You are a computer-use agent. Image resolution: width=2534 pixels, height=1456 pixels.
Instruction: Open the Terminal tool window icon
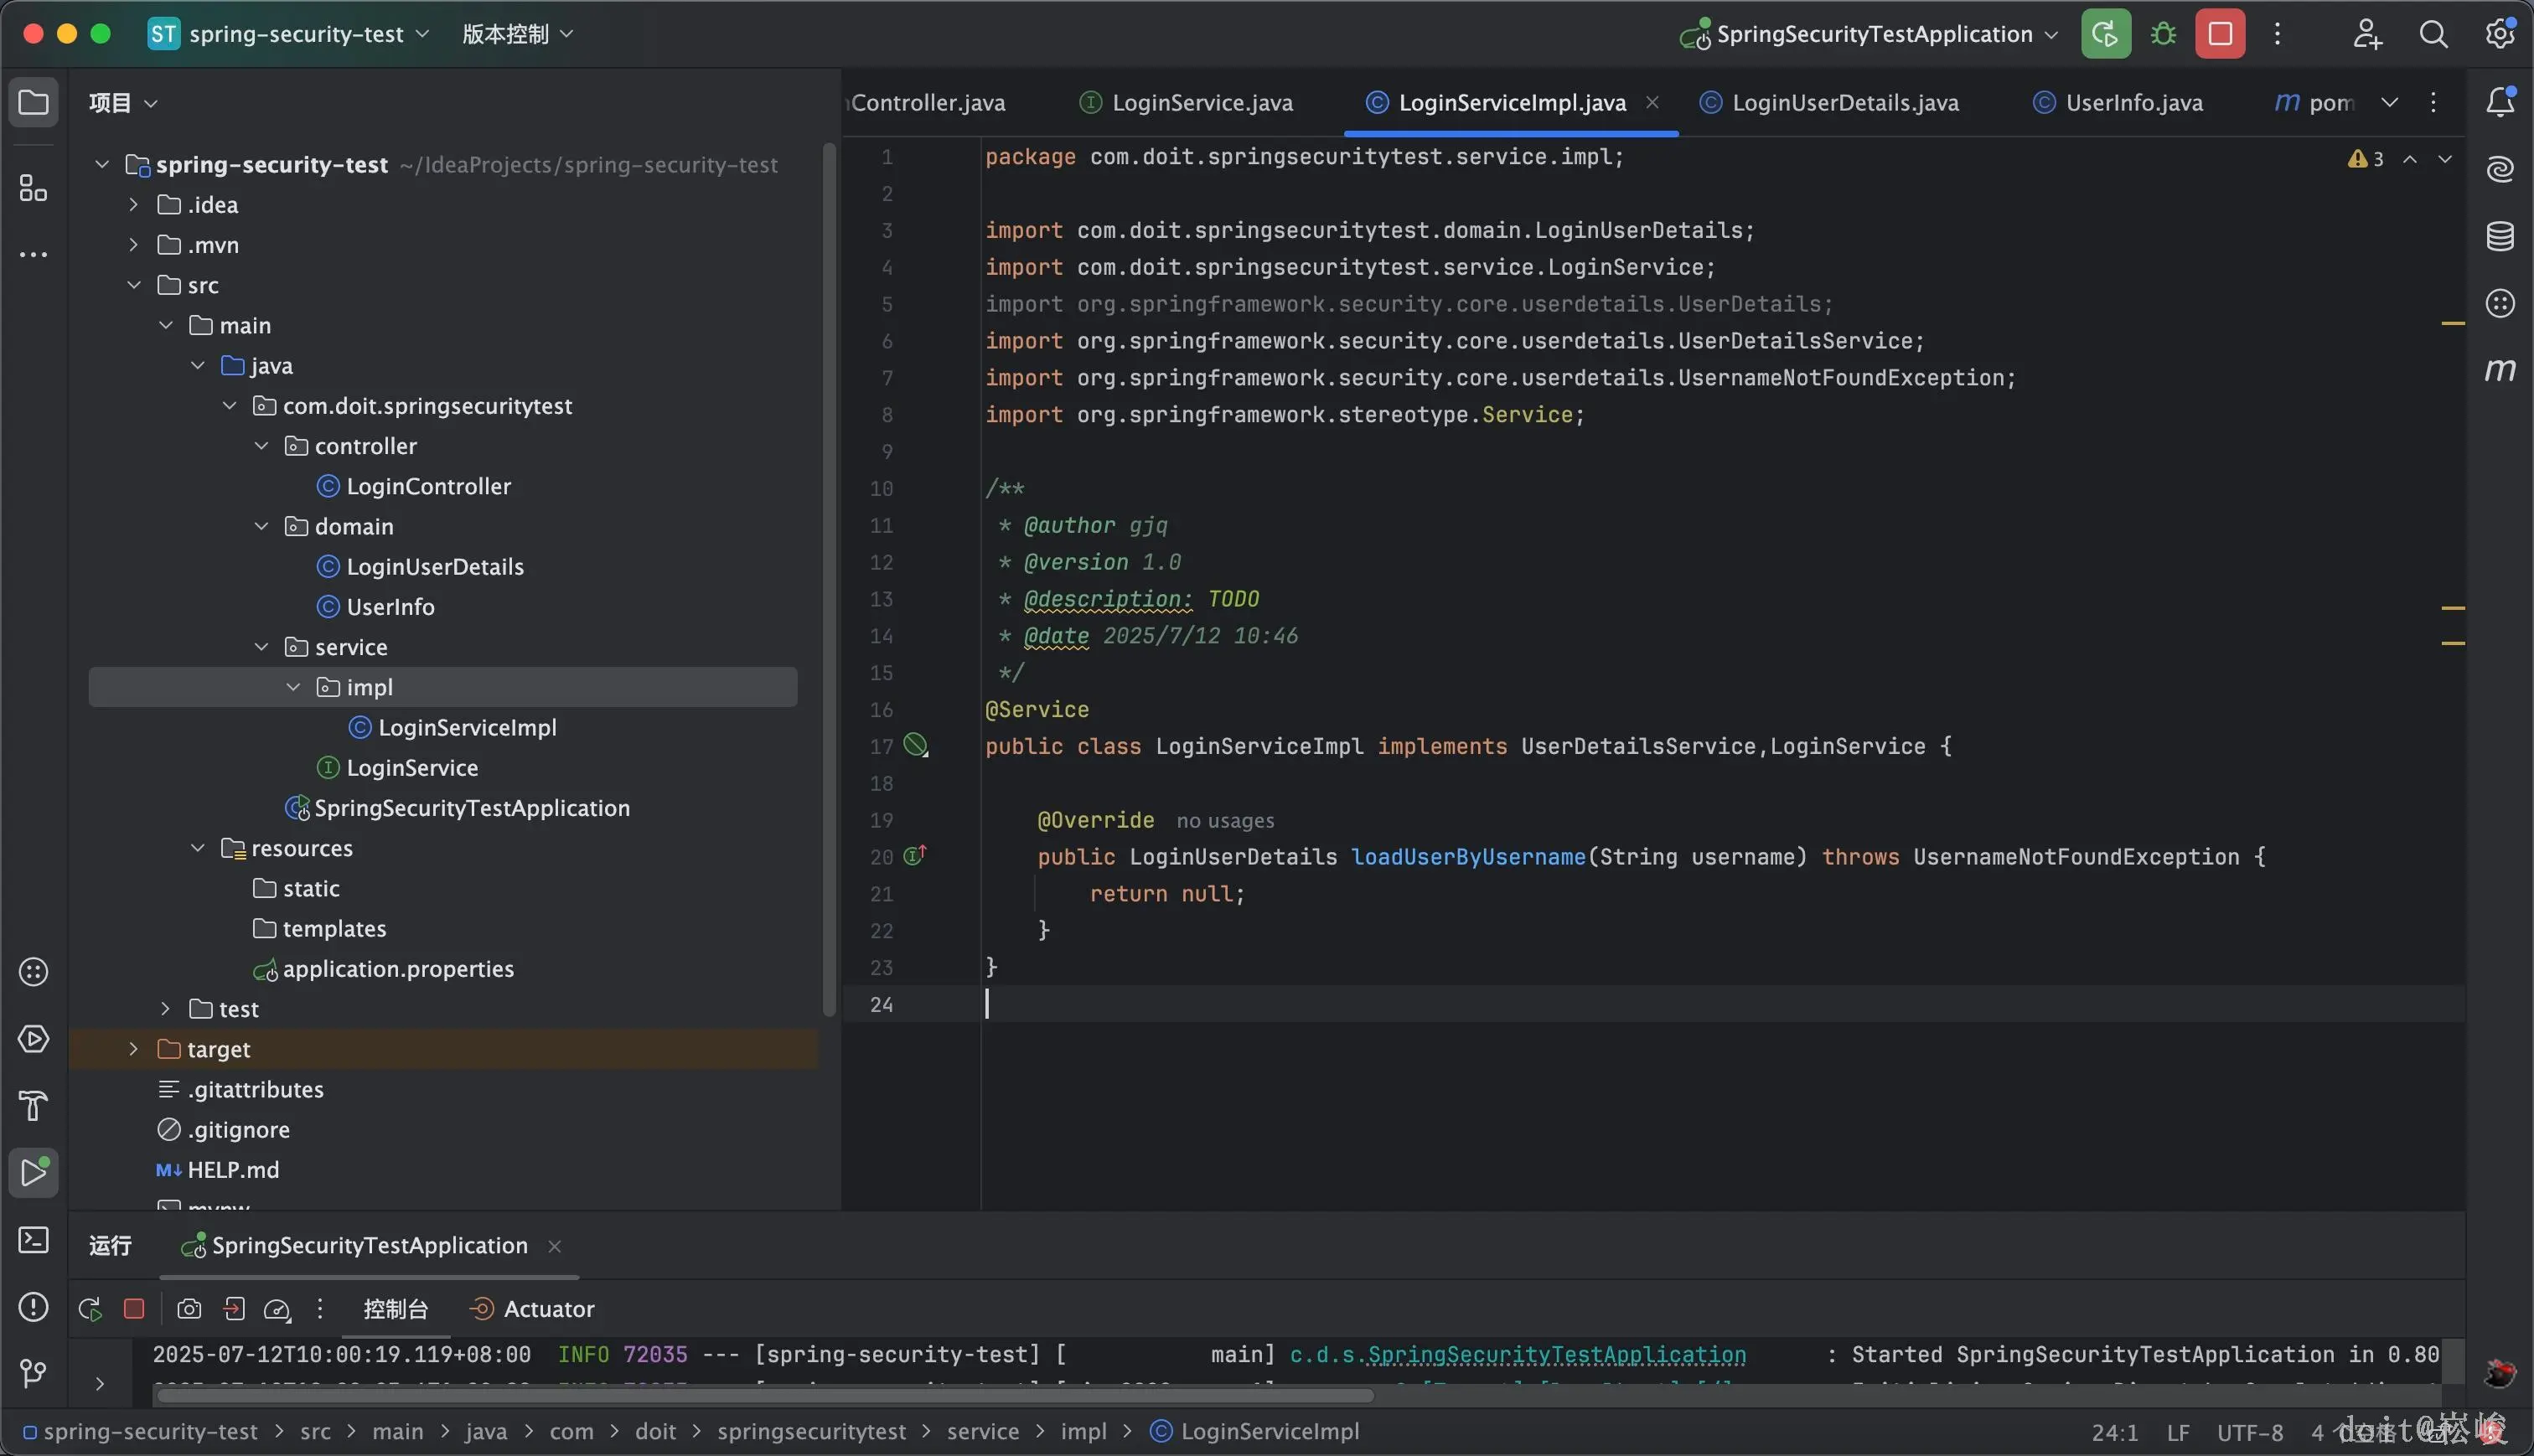(x=33, y=1240)
